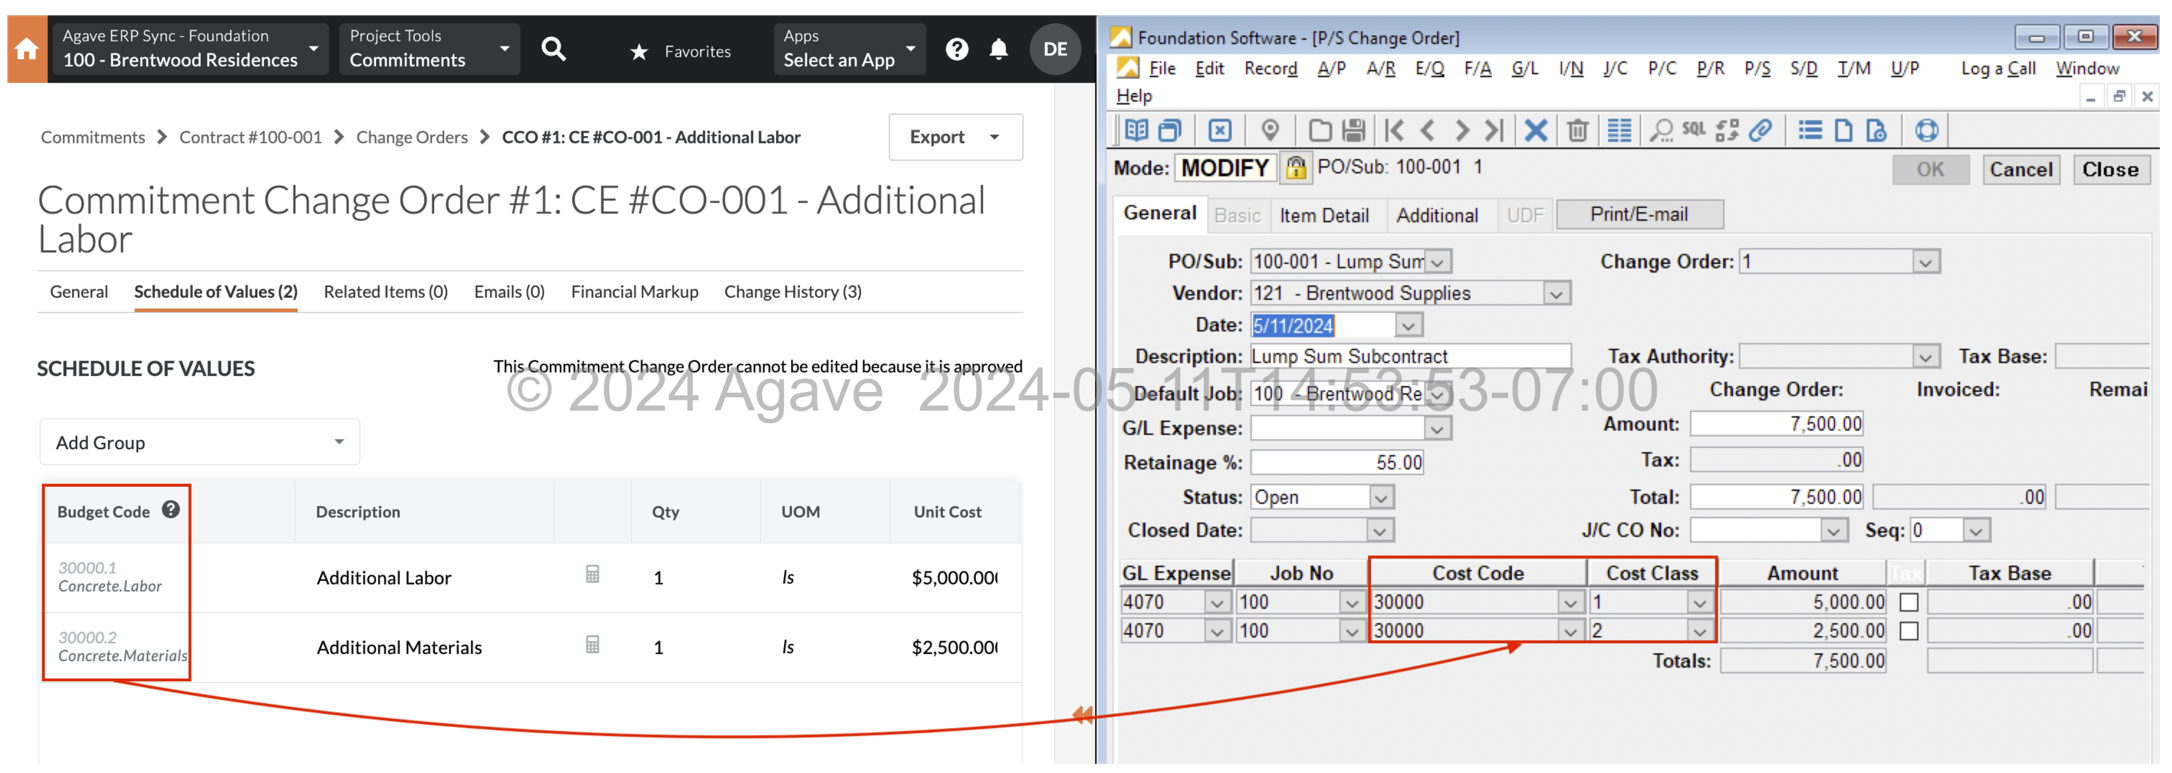Open the Project Tools Commitments dropdown
Viewport: 2172px width, 773px height.
tap(430, 48)
